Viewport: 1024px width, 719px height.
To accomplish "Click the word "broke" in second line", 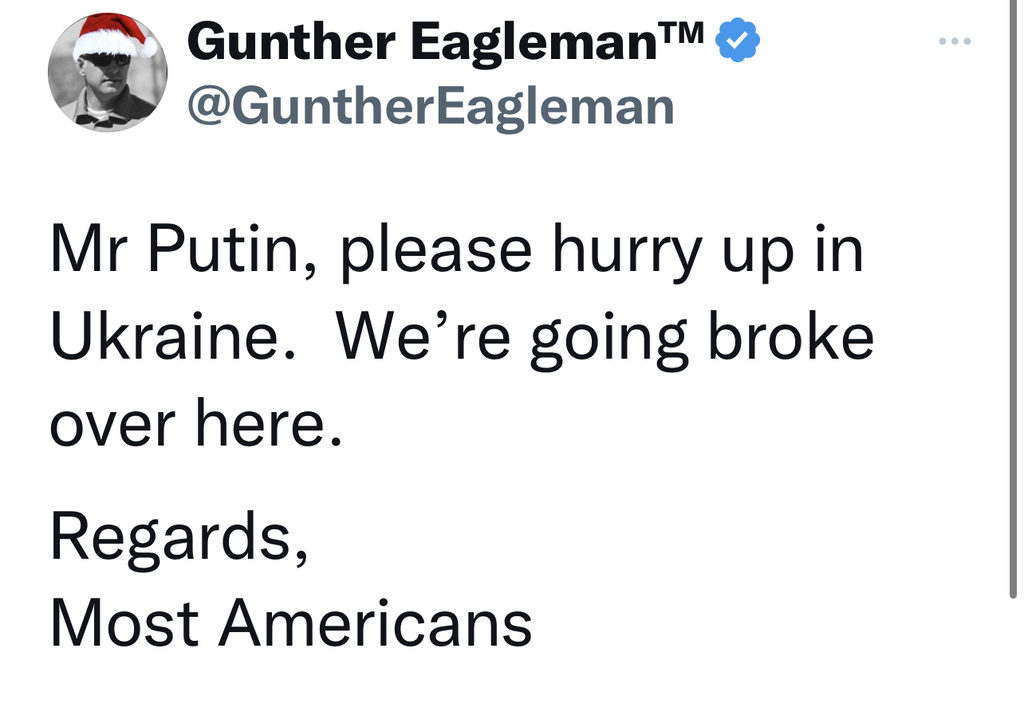I will click(791, 337).
